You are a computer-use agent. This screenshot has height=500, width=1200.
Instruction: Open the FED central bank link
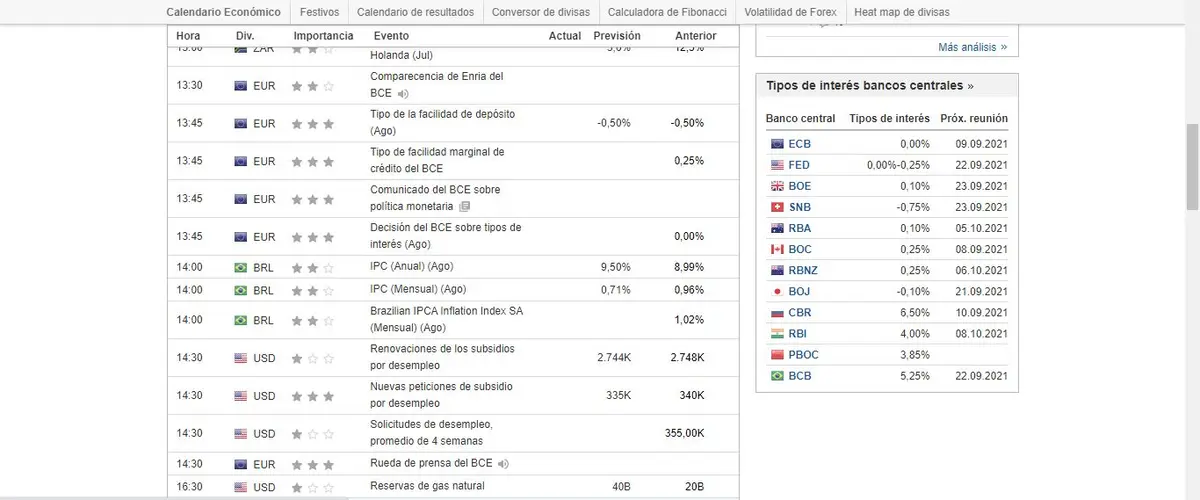click(799, 165)
